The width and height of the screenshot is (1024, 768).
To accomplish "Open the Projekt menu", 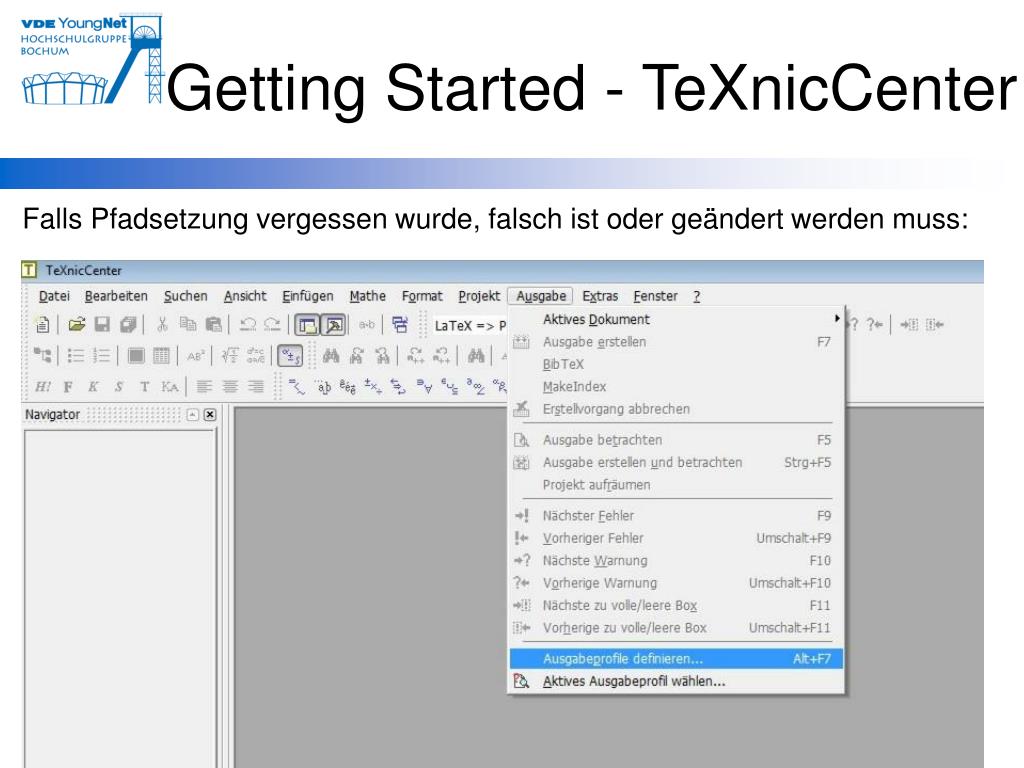I will tap(479, 296).
